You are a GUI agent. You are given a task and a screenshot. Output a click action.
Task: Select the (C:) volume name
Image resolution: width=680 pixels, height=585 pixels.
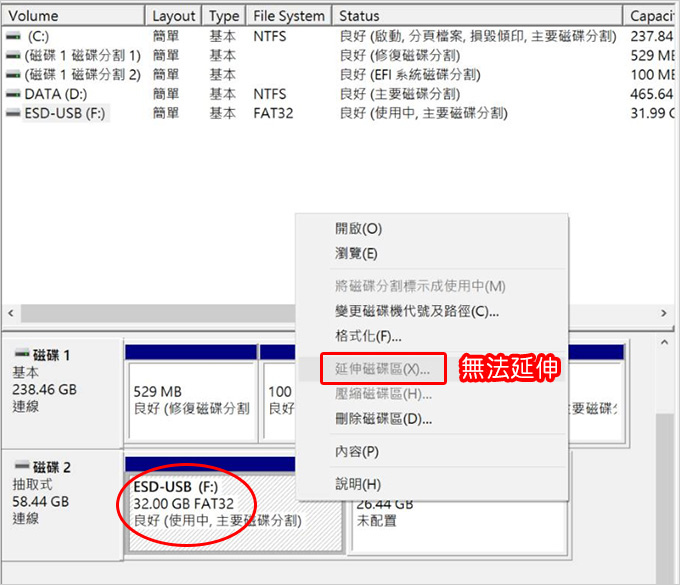(x=38, y=36)
